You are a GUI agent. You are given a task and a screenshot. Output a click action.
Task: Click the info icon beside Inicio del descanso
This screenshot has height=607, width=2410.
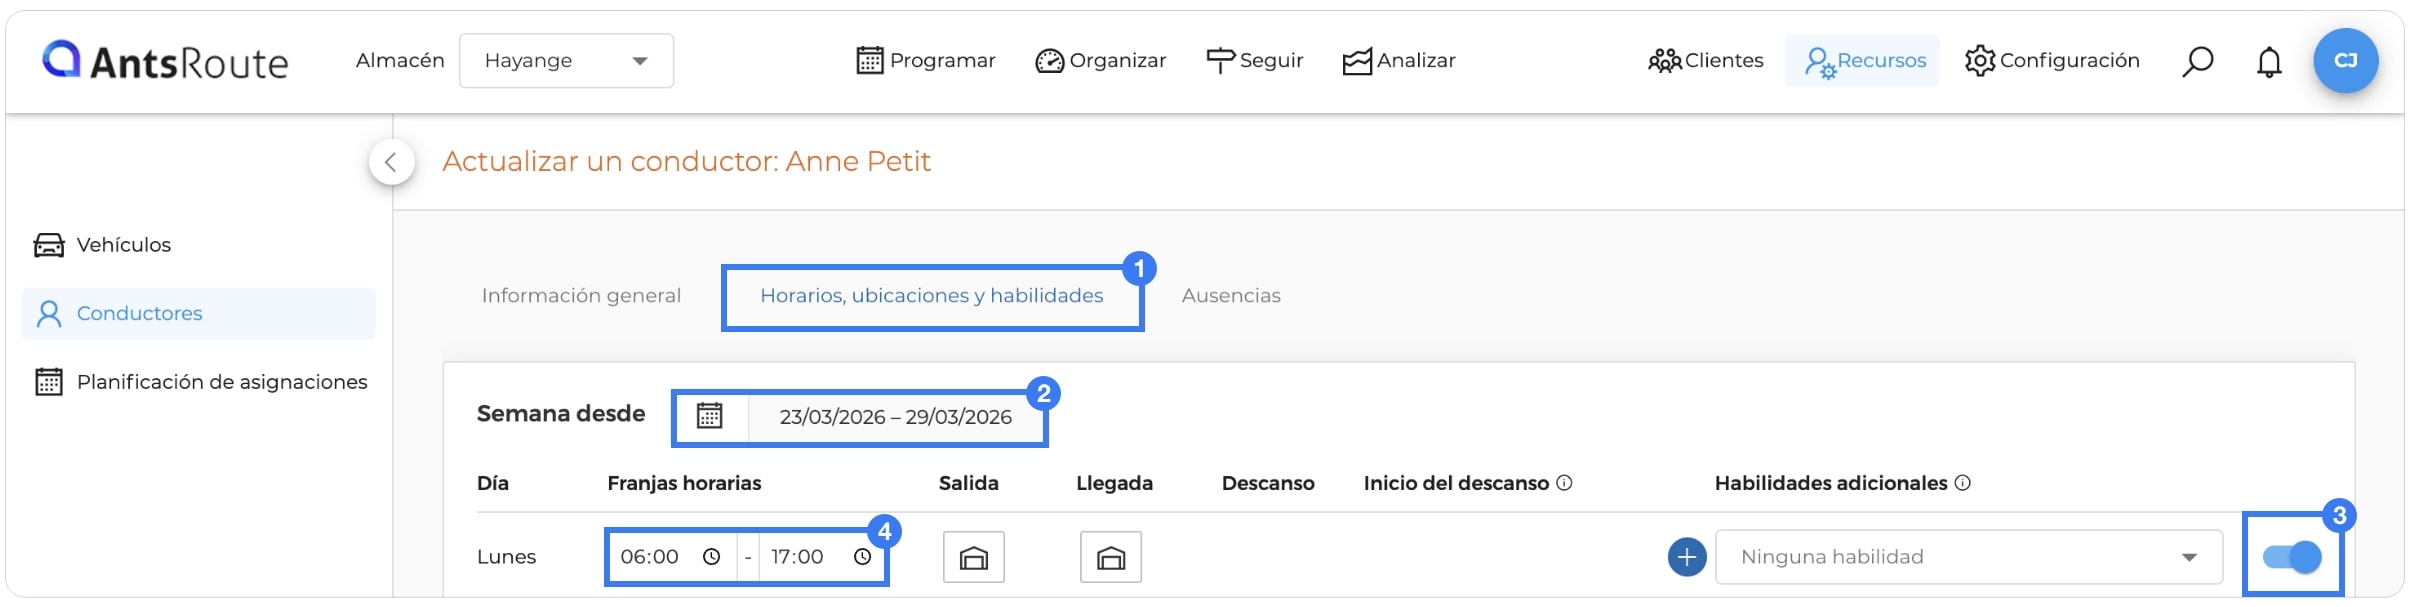1564,483
